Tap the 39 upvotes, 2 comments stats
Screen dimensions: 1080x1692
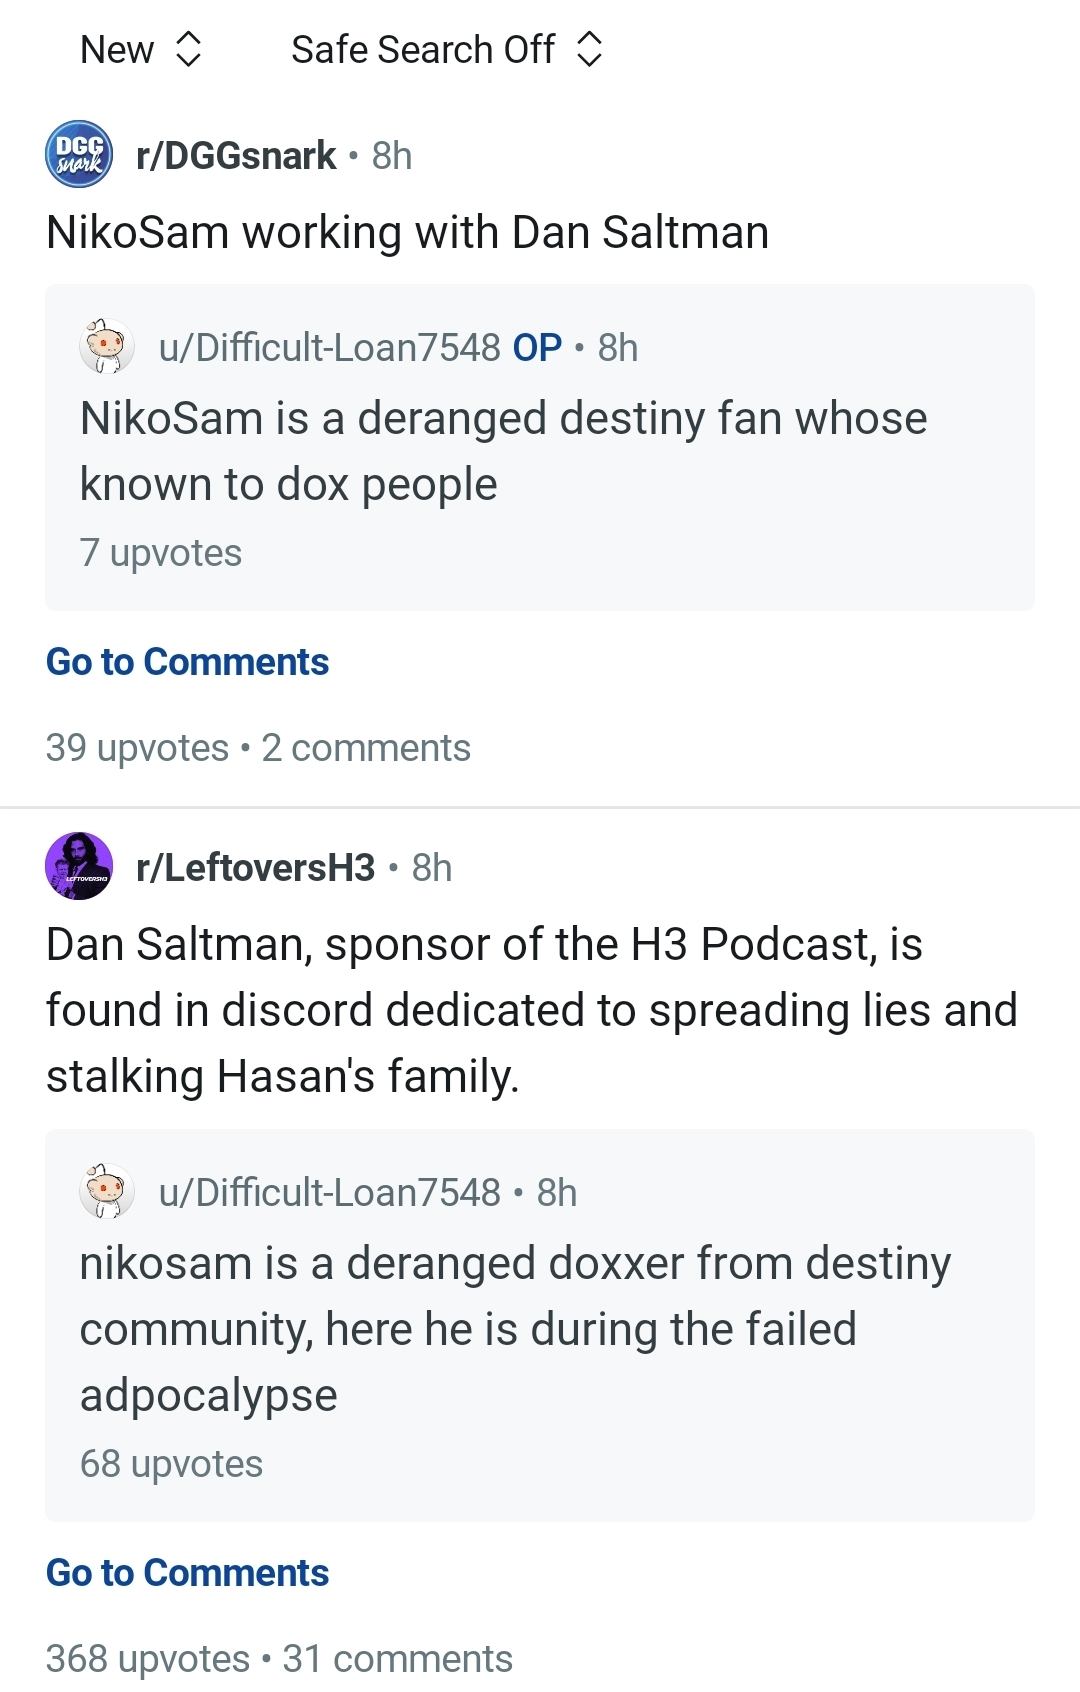tap(258, 748)
